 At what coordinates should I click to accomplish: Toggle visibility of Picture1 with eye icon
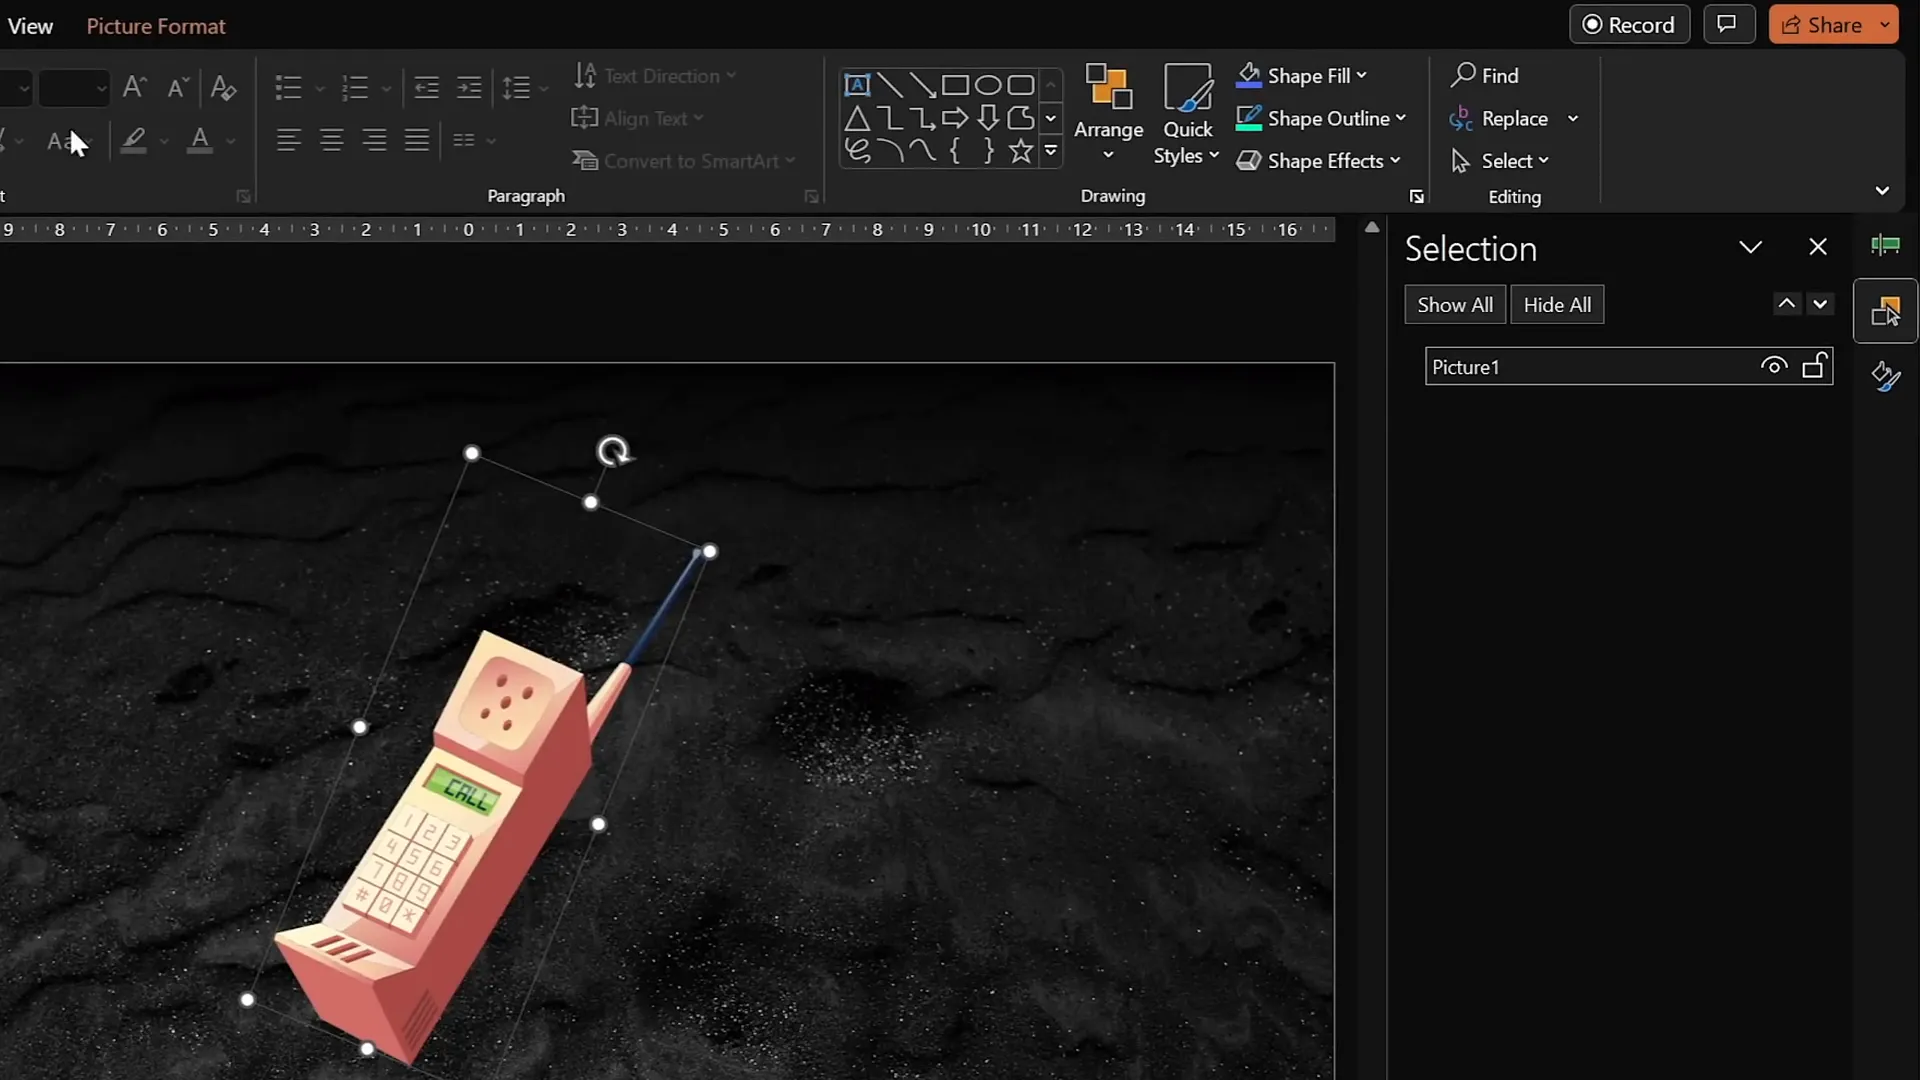[x=1774, y=366]
